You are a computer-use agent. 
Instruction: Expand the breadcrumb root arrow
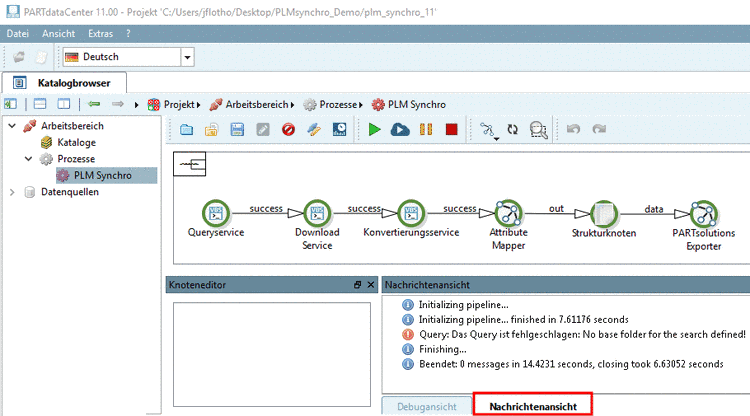click(136, 105)
